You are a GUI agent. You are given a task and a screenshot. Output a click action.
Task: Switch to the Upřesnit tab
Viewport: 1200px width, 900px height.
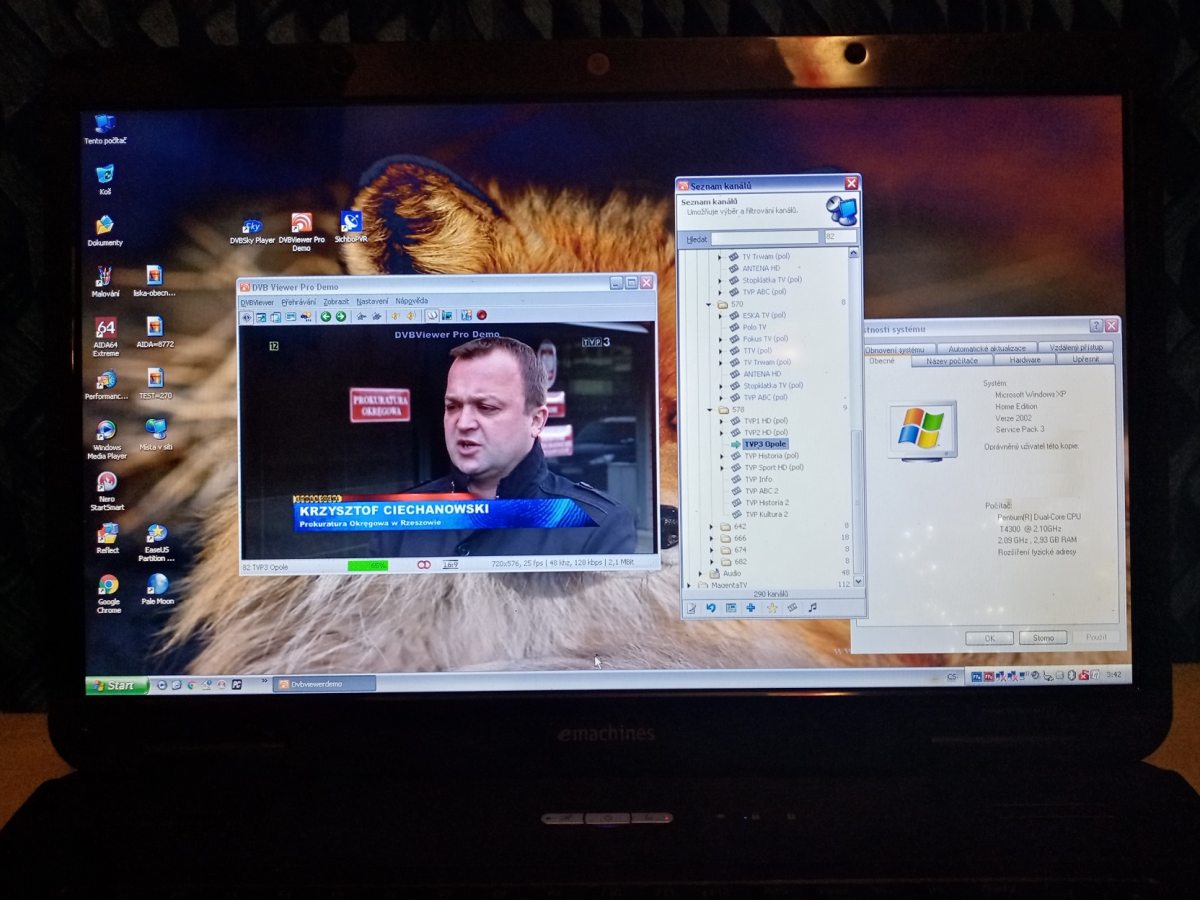coord(1085,359)
